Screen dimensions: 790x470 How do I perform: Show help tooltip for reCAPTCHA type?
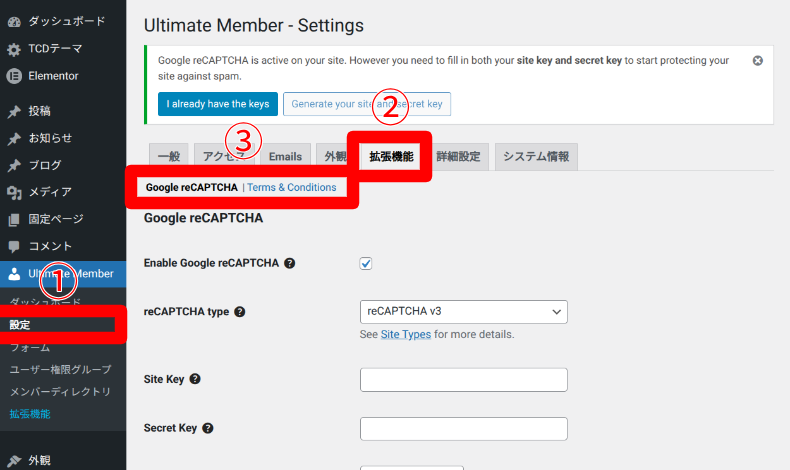(240, 312)
